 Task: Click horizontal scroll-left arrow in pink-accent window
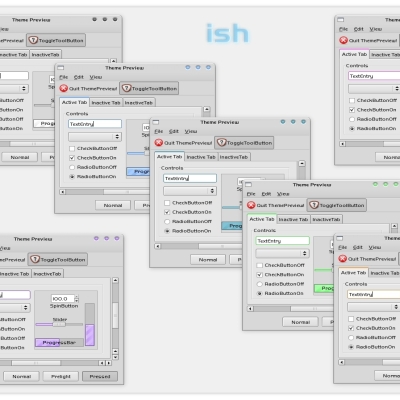[x=342, y=144]
